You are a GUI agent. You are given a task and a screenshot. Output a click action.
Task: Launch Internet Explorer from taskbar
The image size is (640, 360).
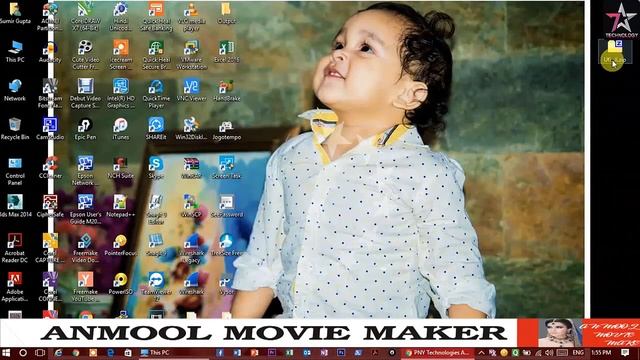pyautogui.click(x=58, y=353)
